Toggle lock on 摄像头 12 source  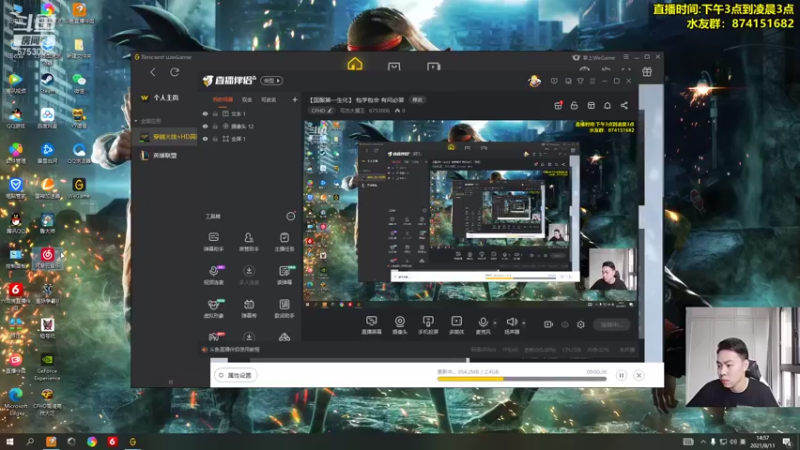click(x=215, y=126)
